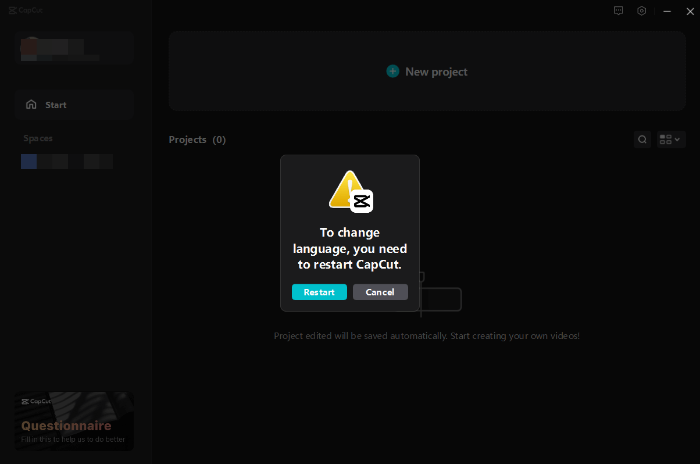The height and width of the screenshot is (464, 700).
Task: Open grid view layout dropdown
Action: 671,139
